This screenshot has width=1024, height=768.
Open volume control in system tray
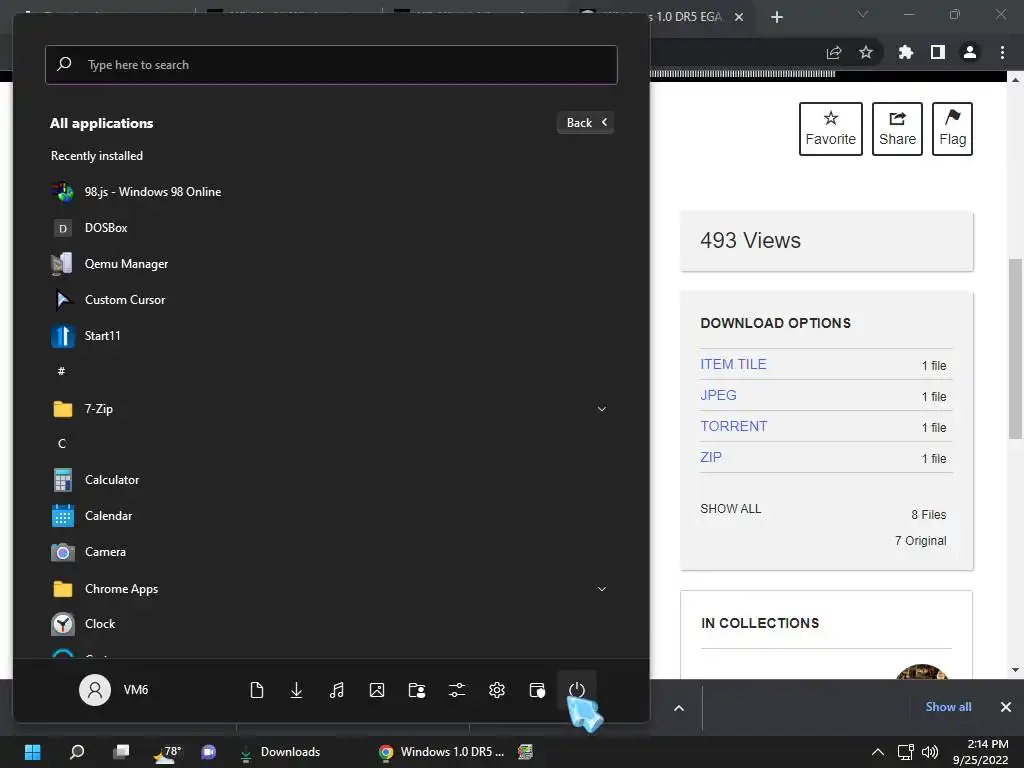(930, 752)
